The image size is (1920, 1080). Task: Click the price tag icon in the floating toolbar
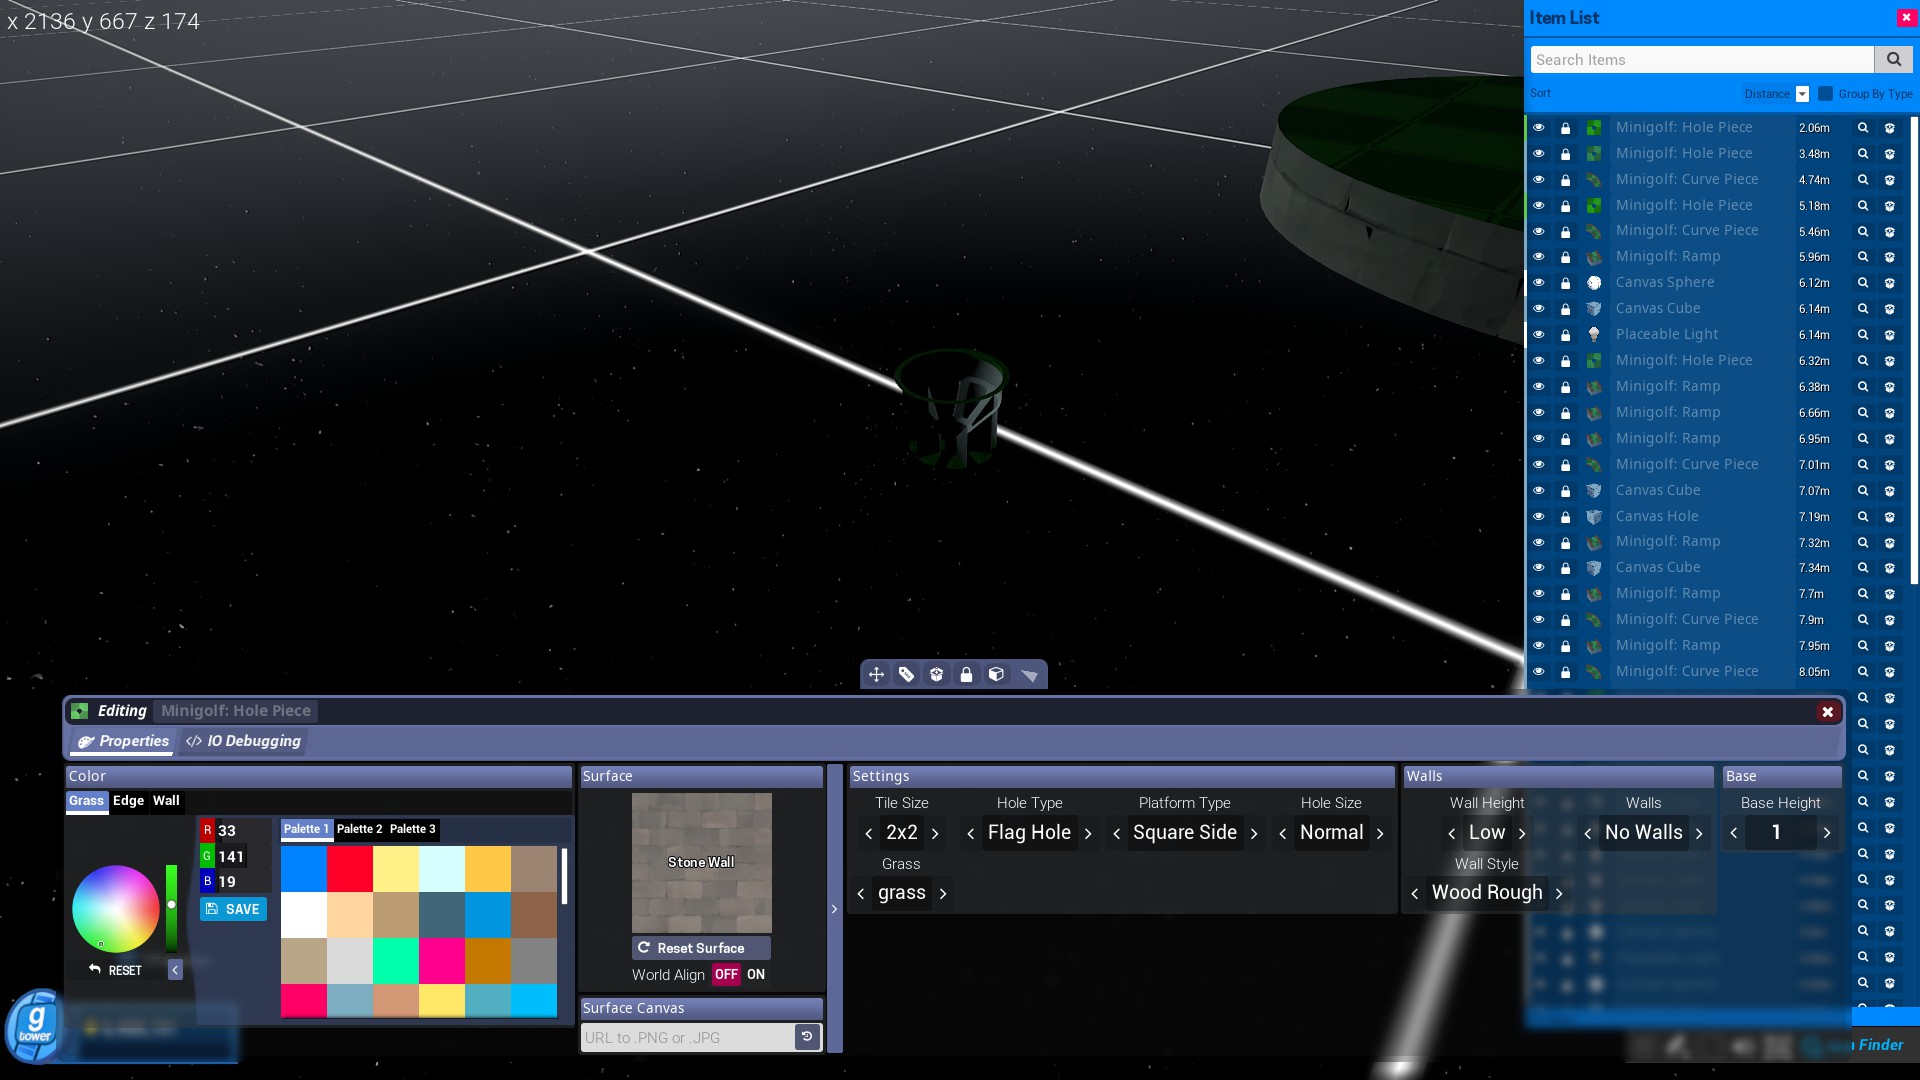[x=906, y=675]
